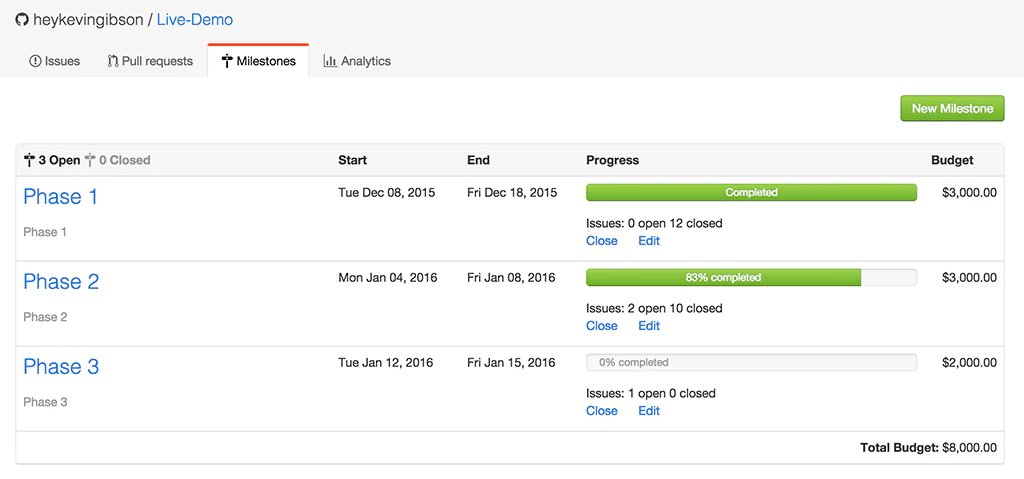Switch to the Issues tab
This screenshot has height=479, width=1024.
coord(55,61)
